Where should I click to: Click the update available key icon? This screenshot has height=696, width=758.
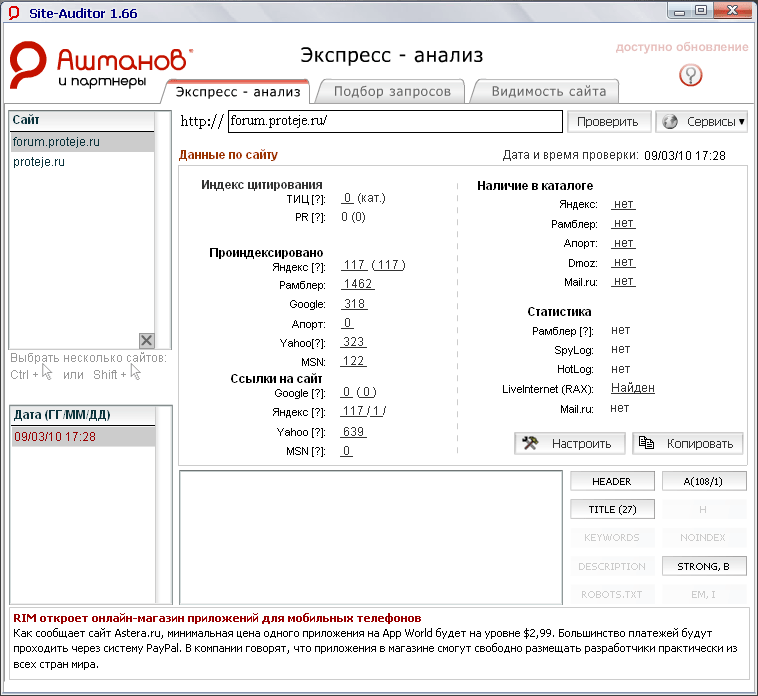691,75
